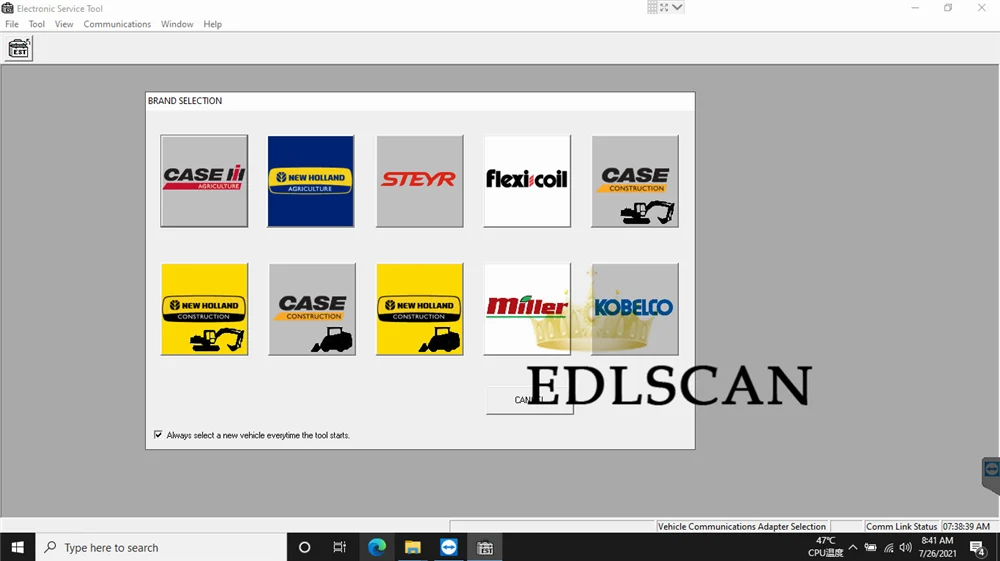
Task: Open the Communications menu
Action: coord(117,24)
